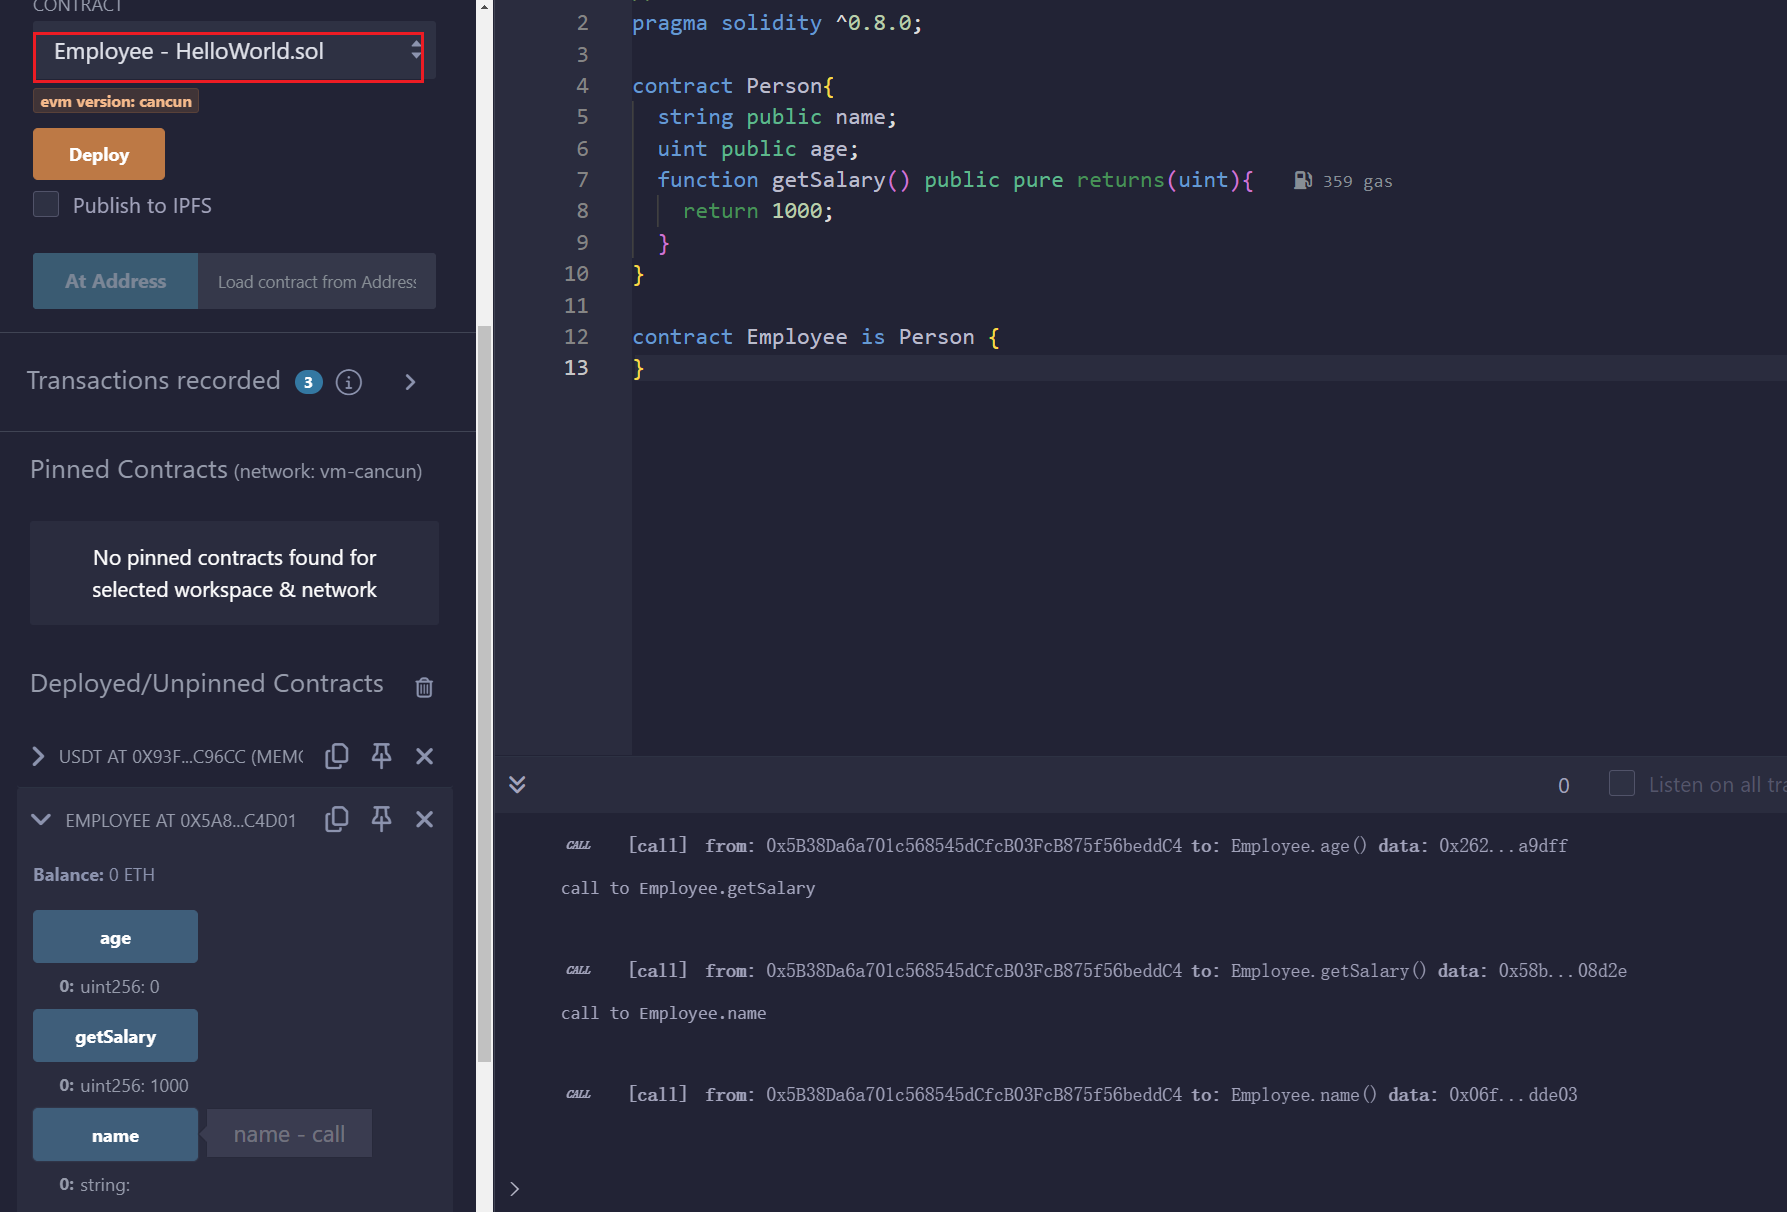This screenshot has height=1212, width=1787.
Task: Copy the EMPLOYEE contract address
Action: tap(337, 820)
